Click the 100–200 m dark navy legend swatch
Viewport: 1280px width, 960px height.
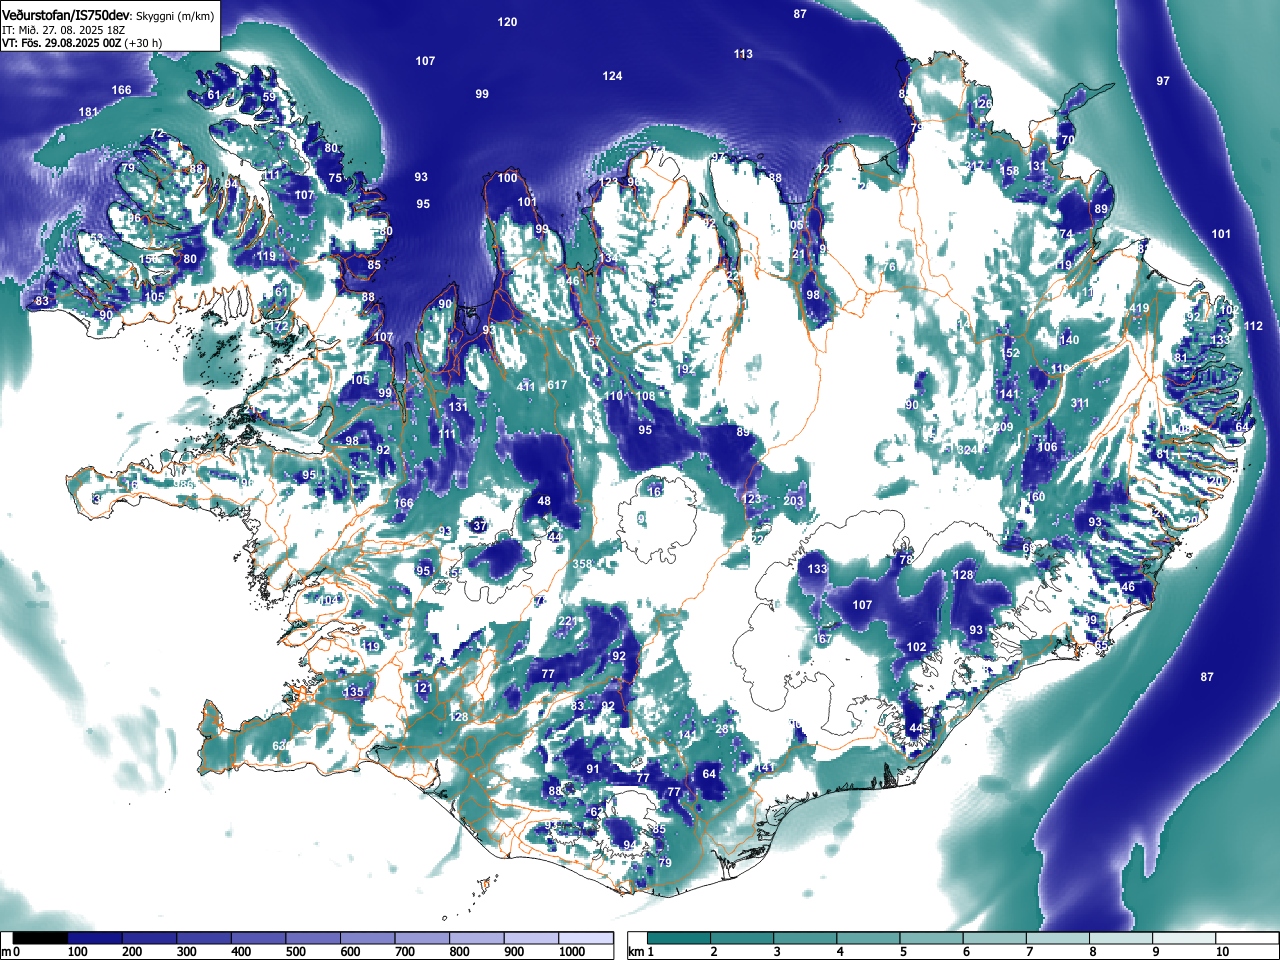coord(96,938)
